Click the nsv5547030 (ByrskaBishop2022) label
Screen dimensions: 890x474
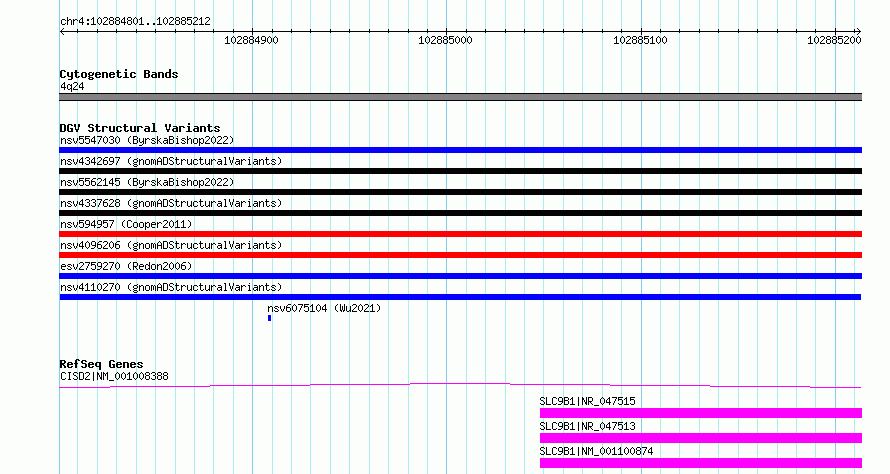[147, 140]
